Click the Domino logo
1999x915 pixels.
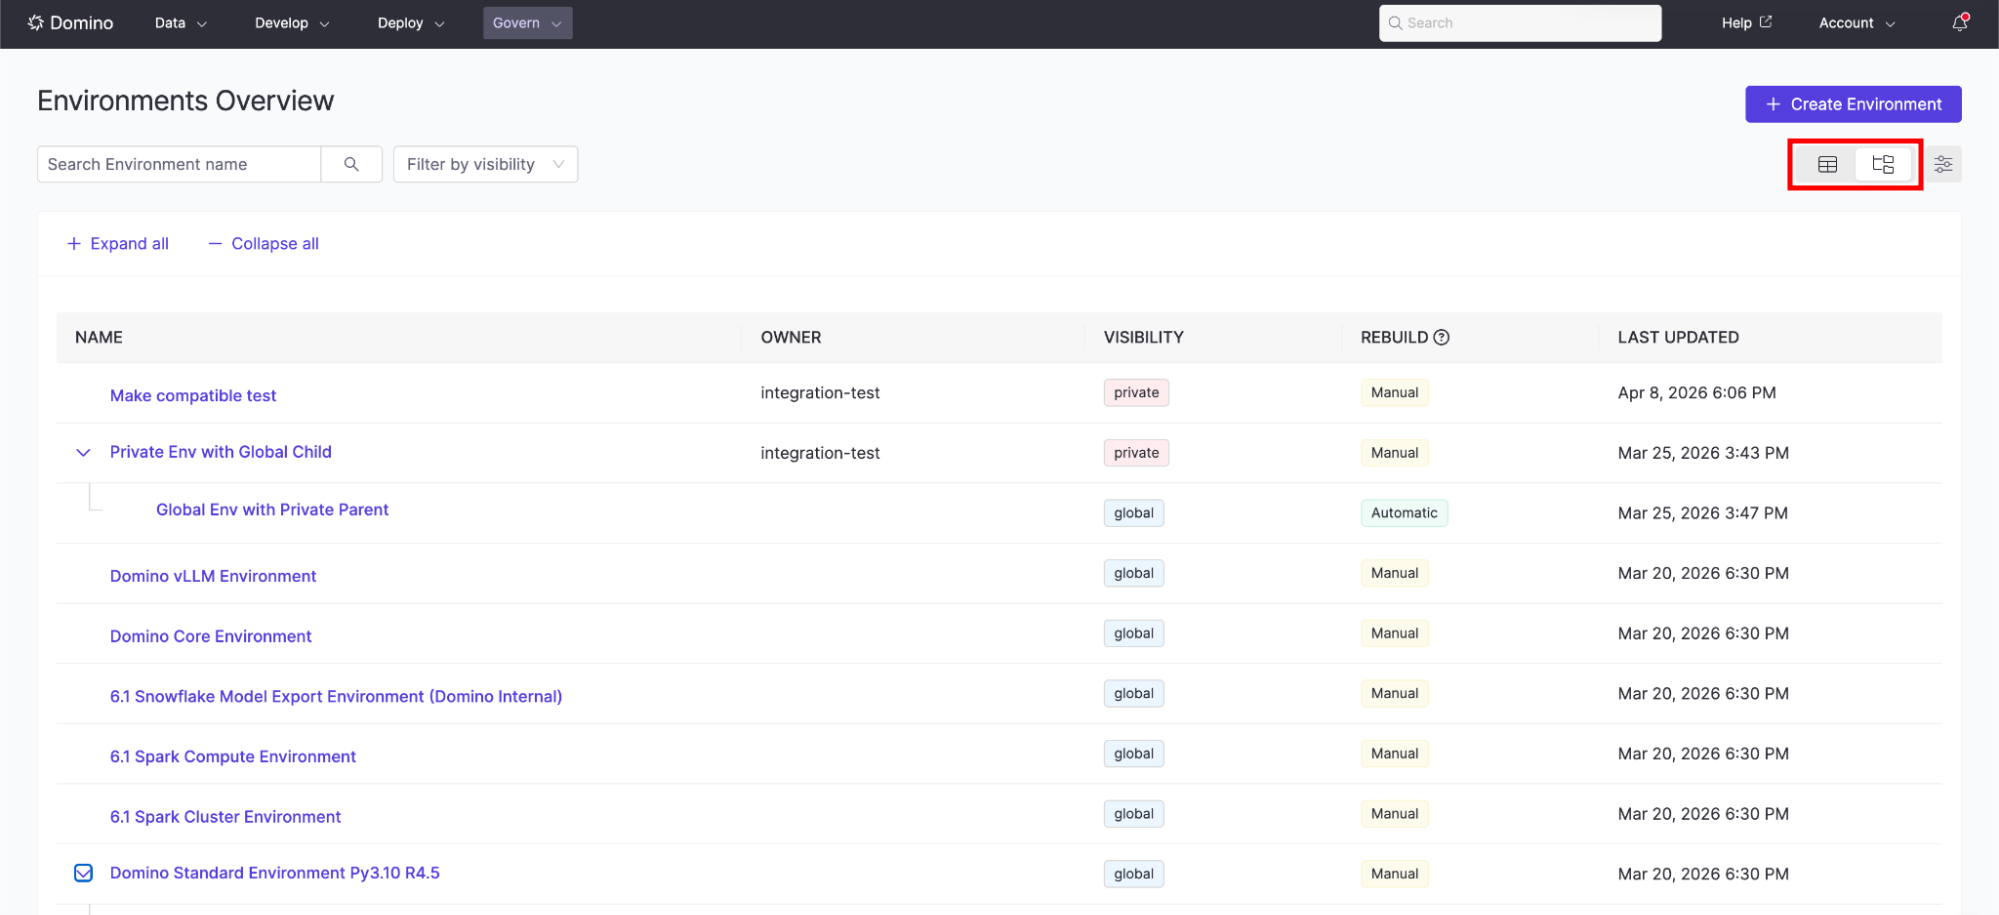tap(70, 23)
